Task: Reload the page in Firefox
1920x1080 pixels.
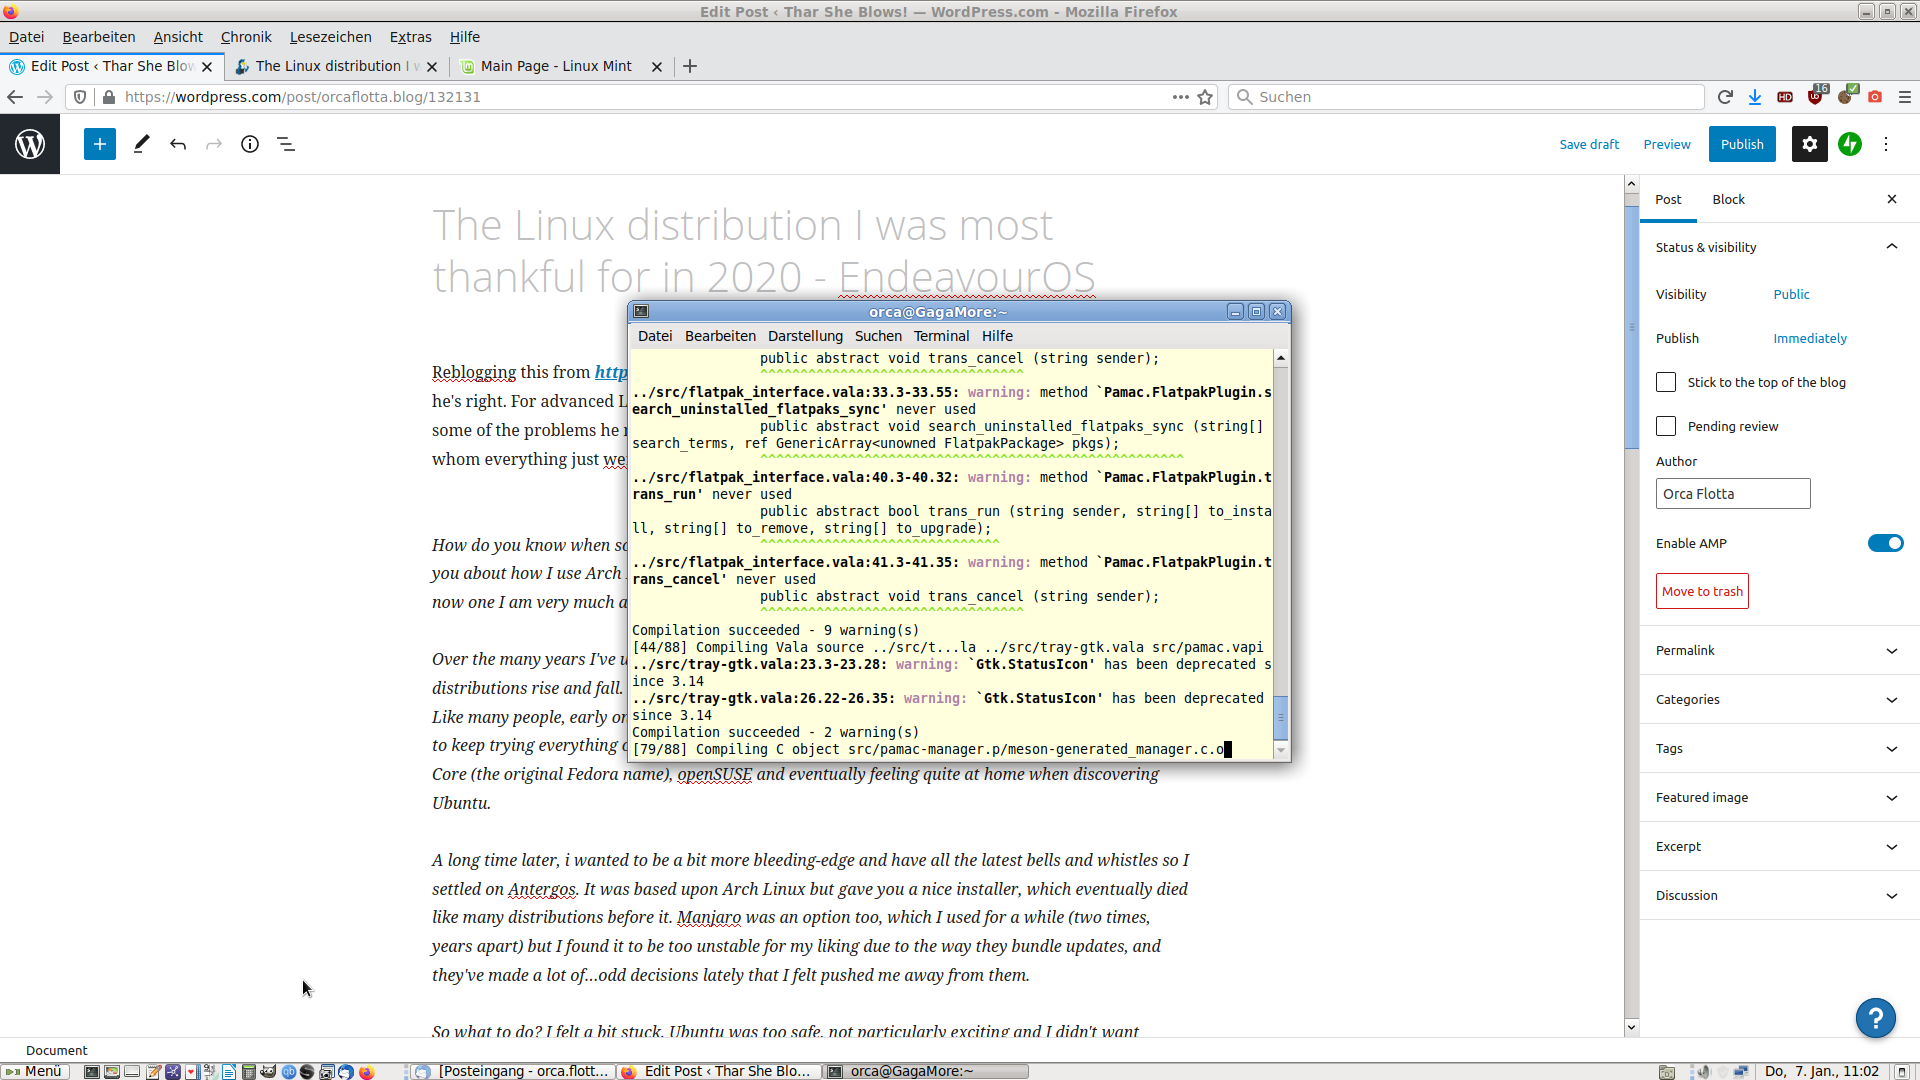Action: click(x=1725, y=97)
